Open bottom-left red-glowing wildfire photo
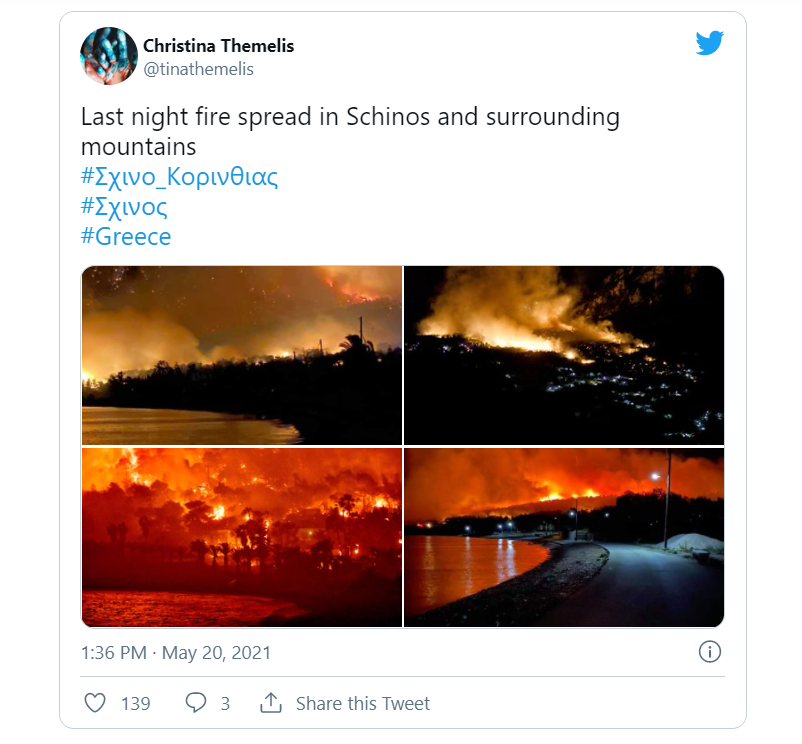The height and width of the screenshot is (744, 802). [x=241, y=537]
